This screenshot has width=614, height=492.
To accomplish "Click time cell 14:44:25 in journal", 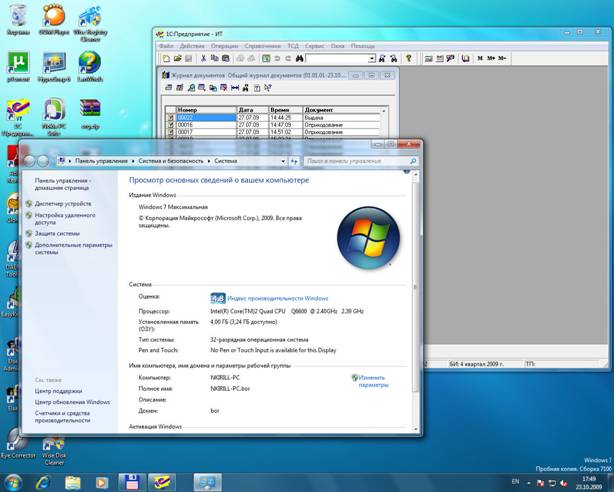I will (285, 117).
